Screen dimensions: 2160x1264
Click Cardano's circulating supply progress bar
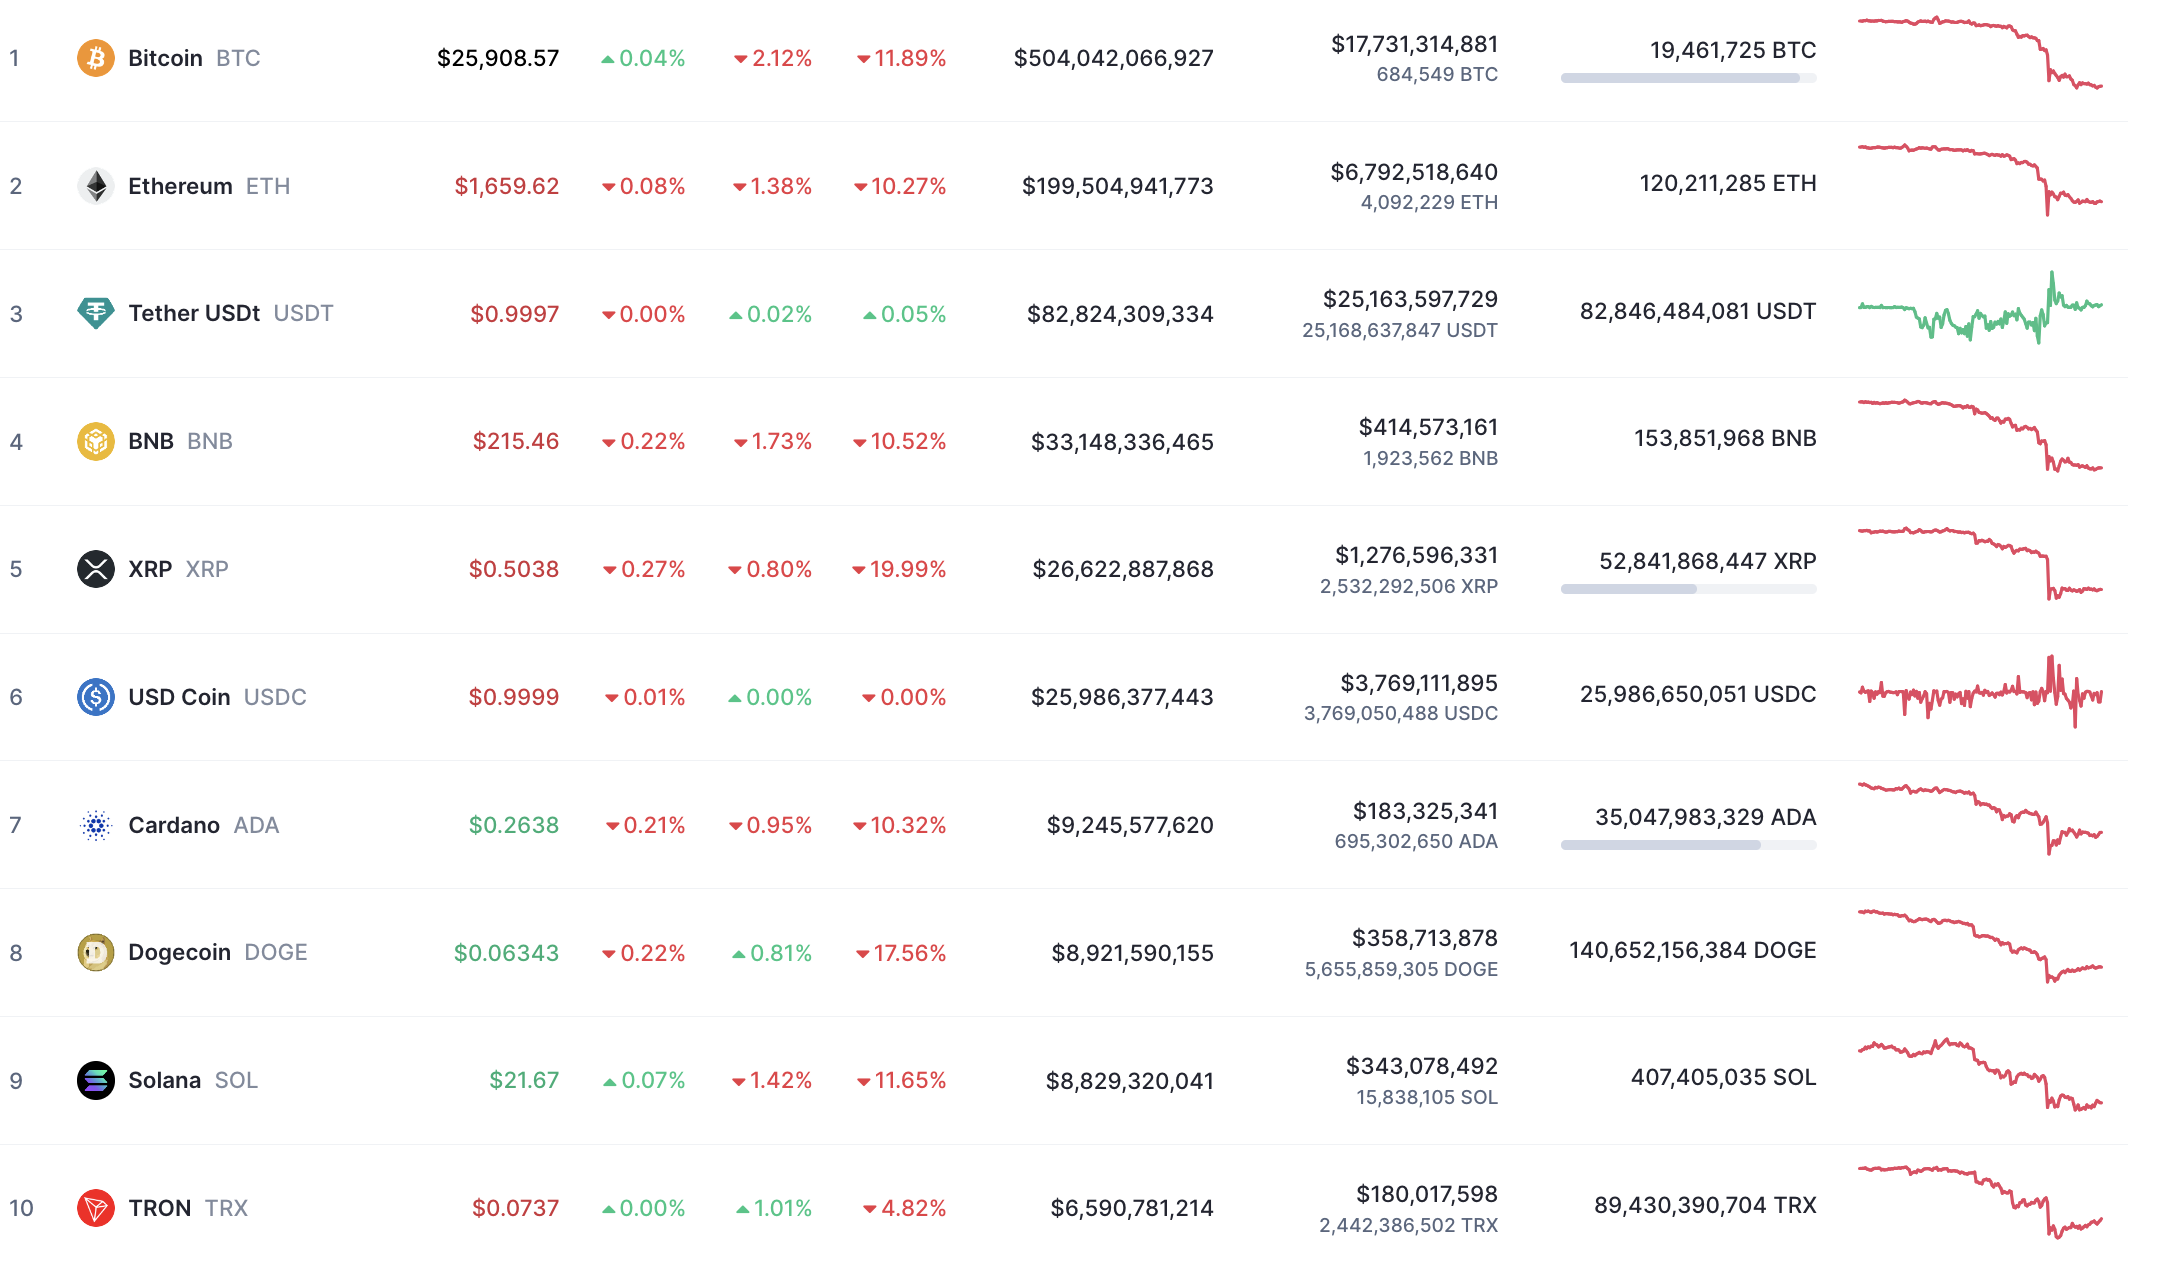pos(1687,845)
